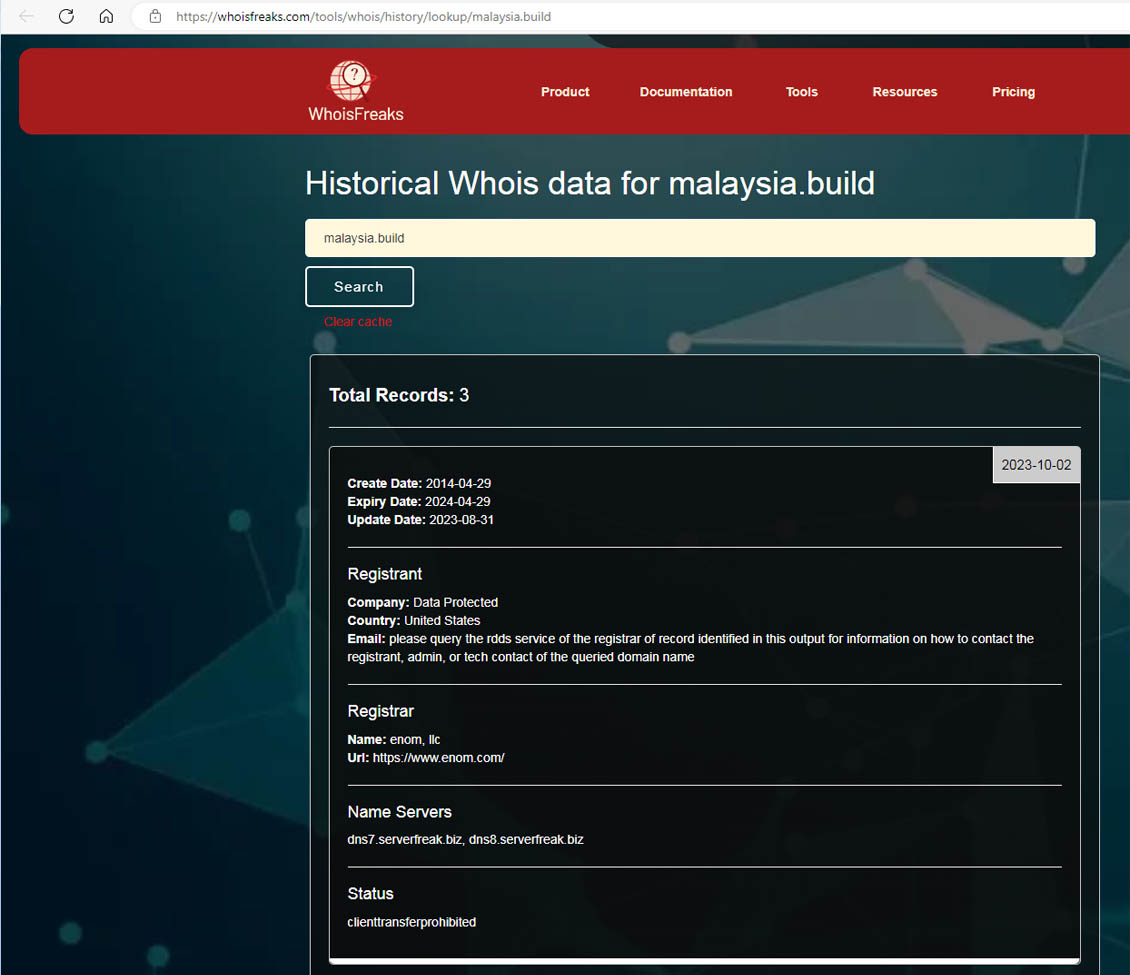The width and height of the screenshot is (1130, 975).
Task: Open the Resources menu
Action: pos(904,92)
